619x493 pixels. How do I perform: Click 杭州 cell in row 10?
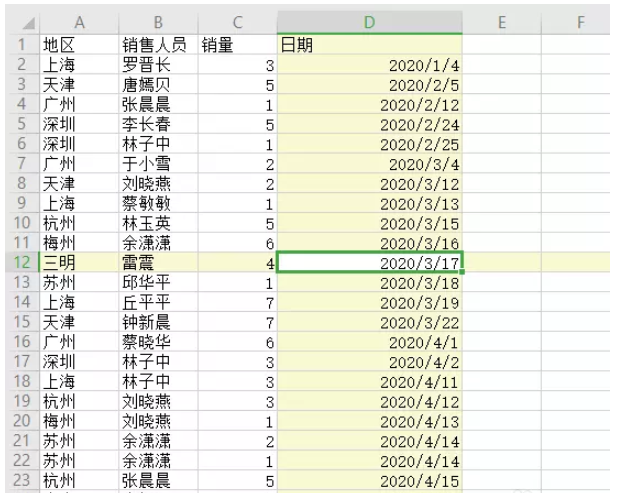(79, 223)
